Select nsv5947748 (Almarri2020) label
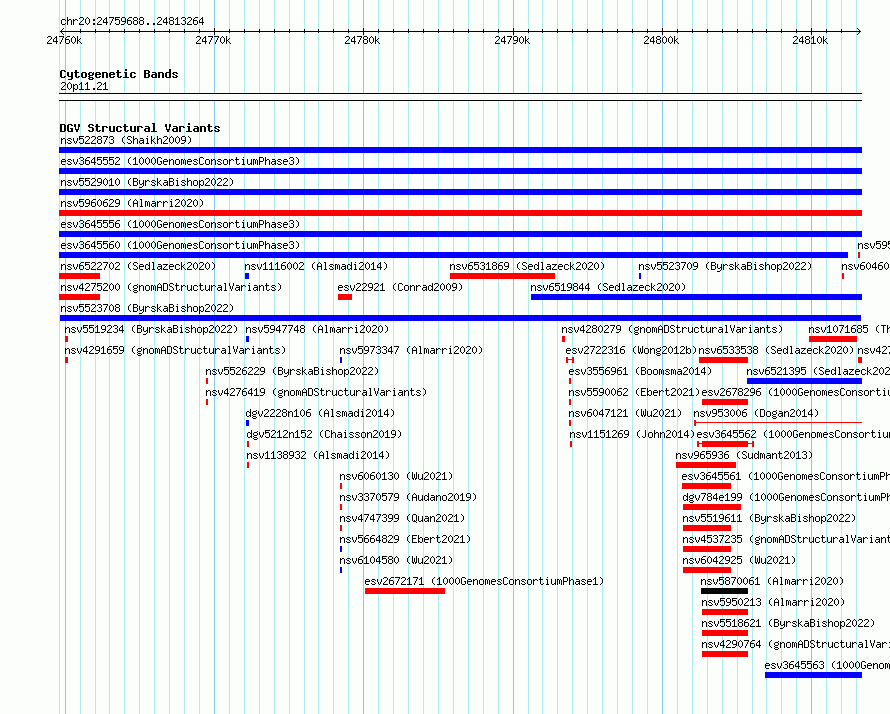890x714 pixels. click(x=317, y=329)
